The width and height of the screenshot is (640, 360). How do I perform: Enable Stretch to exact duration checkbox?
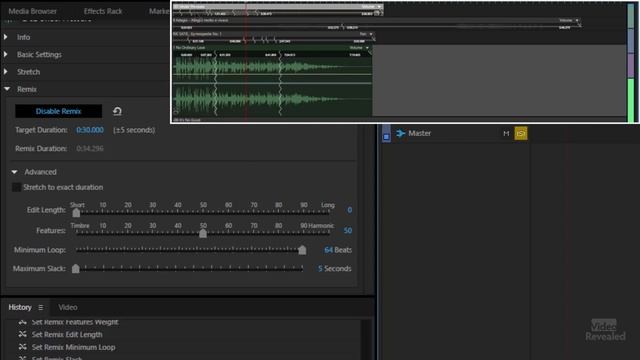tap(16, 187)
